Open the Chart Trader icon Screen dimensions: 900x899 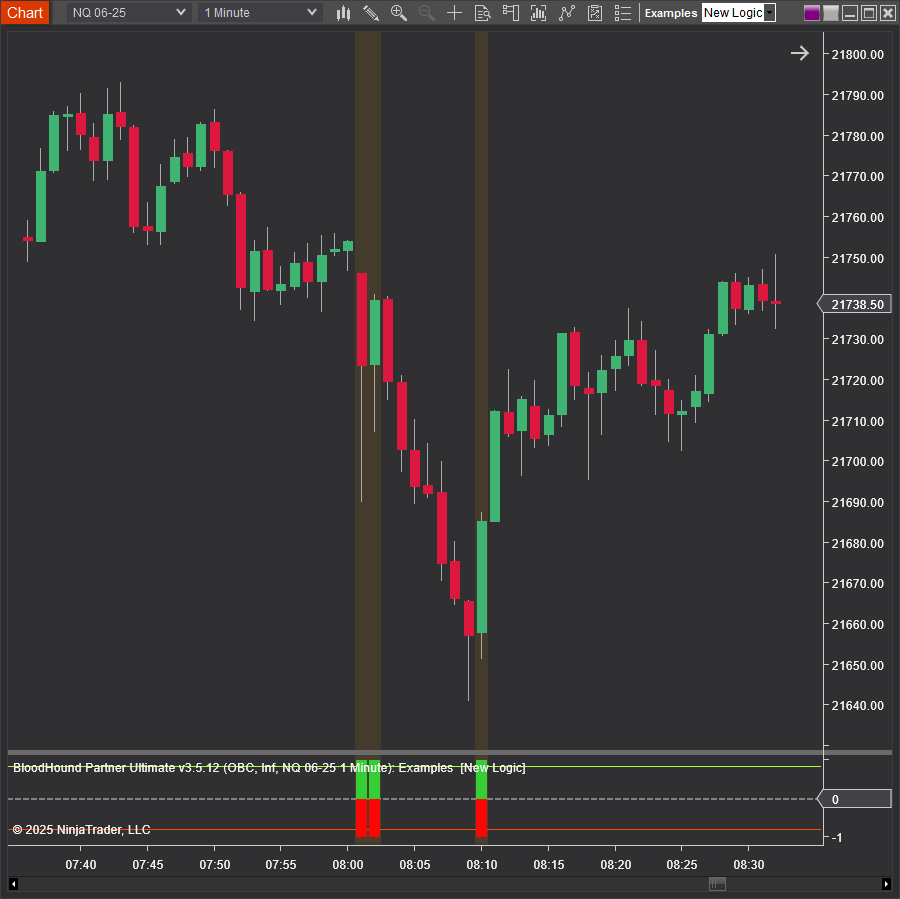510,13
